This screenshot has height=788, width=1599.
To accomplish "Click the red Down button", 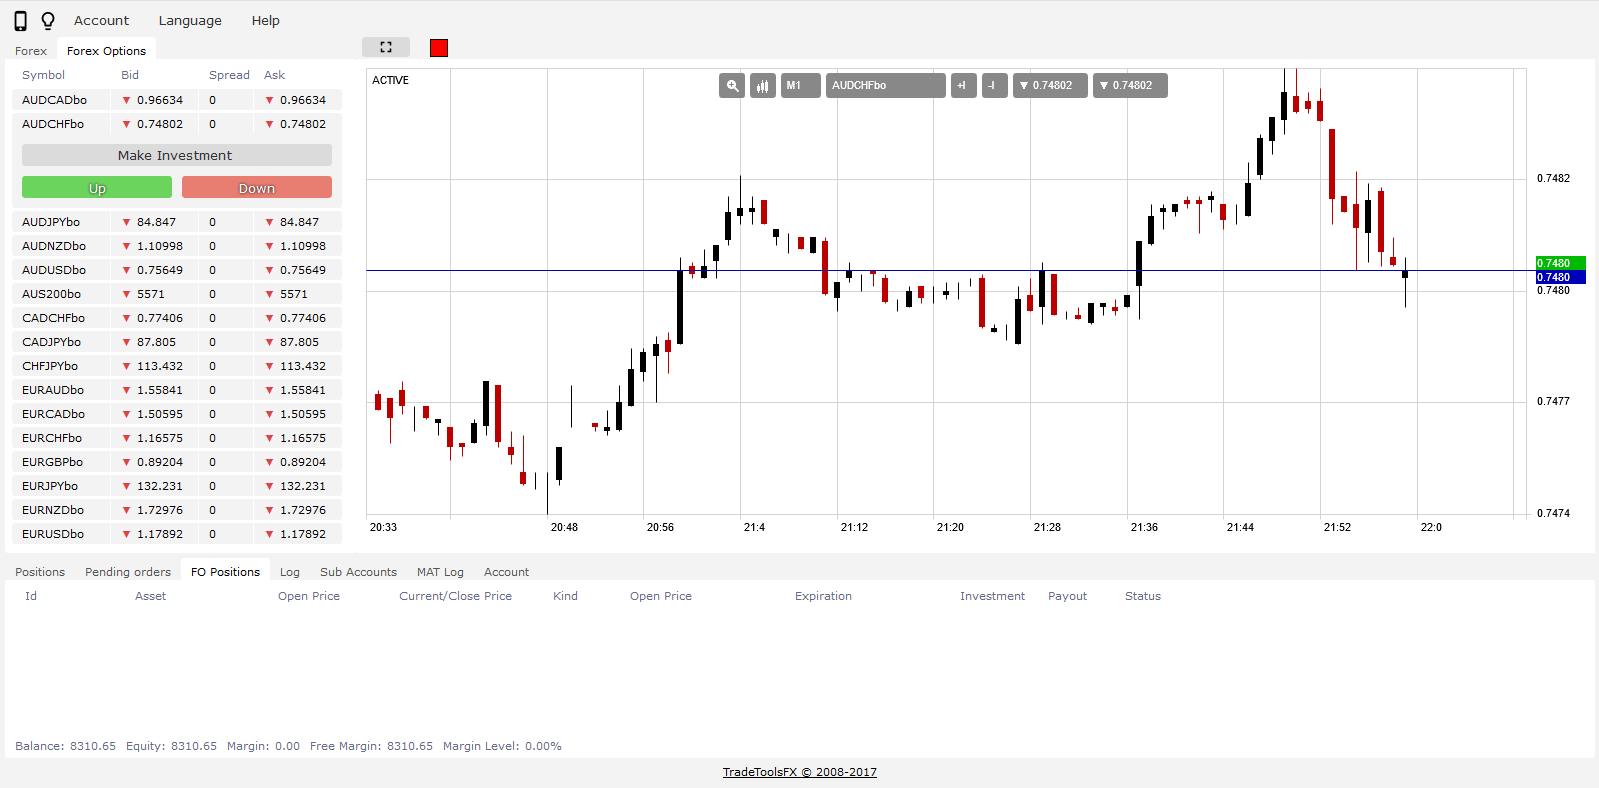I will coord(256,188).
